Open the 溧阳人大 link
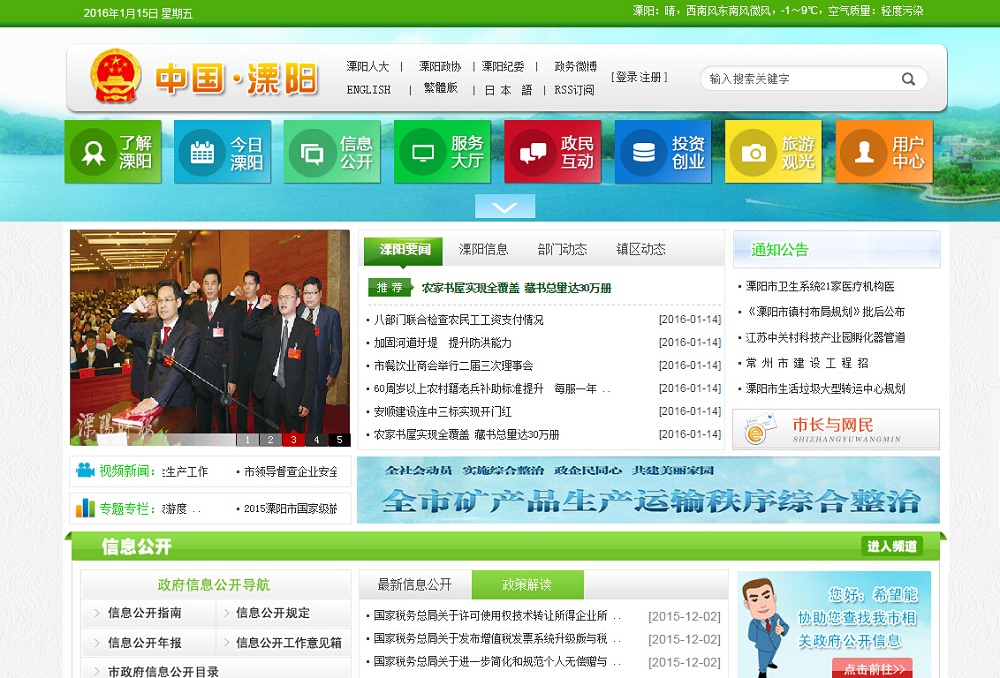Image resolution: width=1000 pixels, height=678 pixels. [368, 66]
